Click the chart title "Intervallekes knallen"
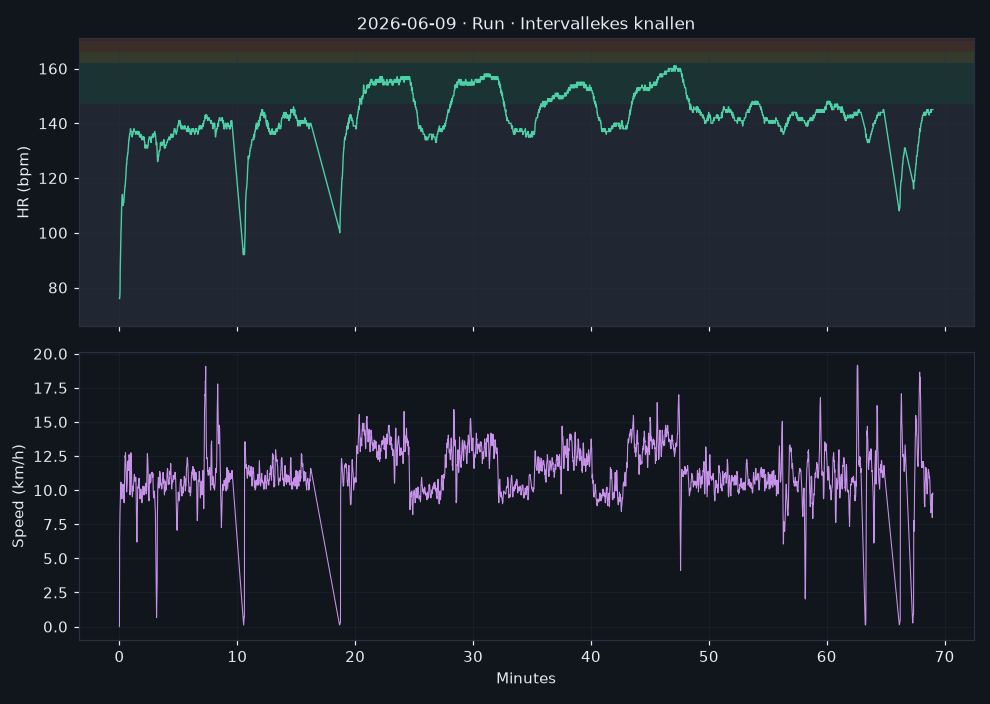Screen dimensions: 990x704 (x=607, y=24)
